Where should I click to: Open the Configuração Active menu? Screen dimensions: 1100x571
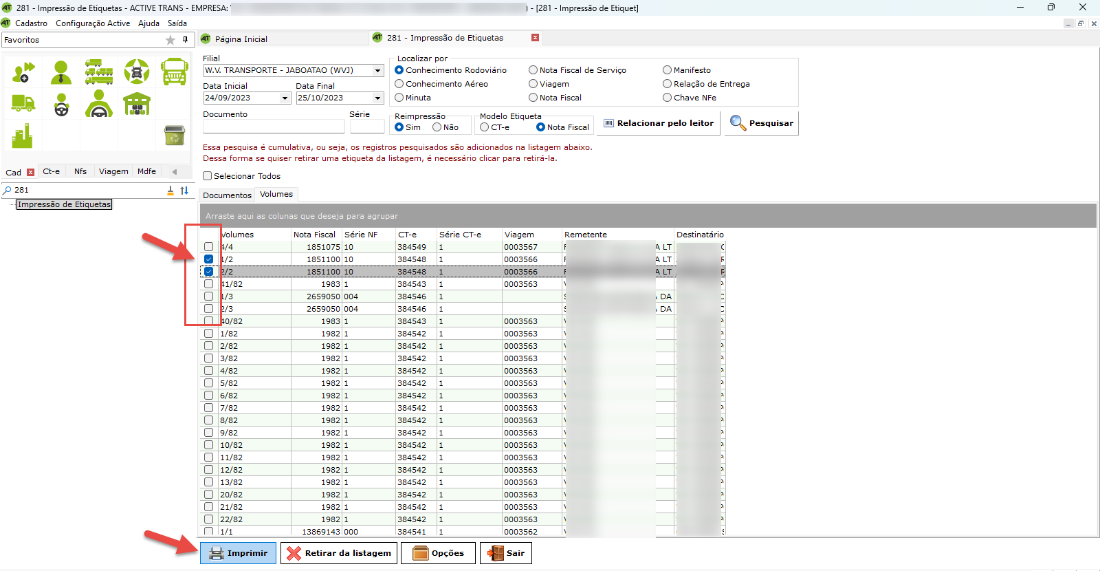pyautogui.click(x=93, y=23)
